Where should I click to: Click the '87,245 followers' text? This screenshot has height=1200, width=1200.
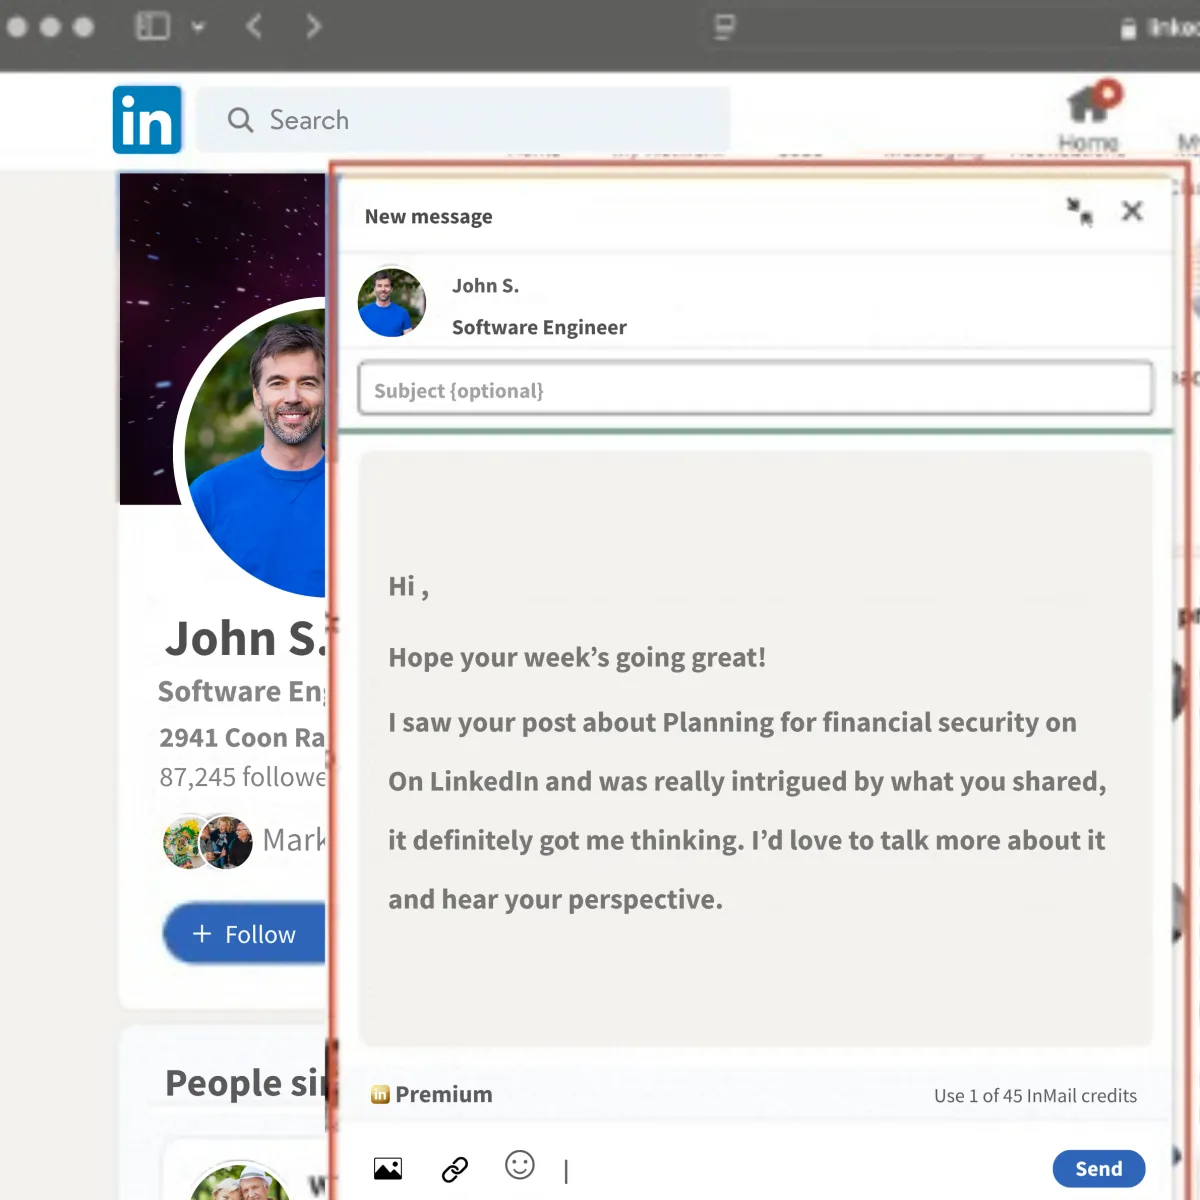tap(243, 777)
